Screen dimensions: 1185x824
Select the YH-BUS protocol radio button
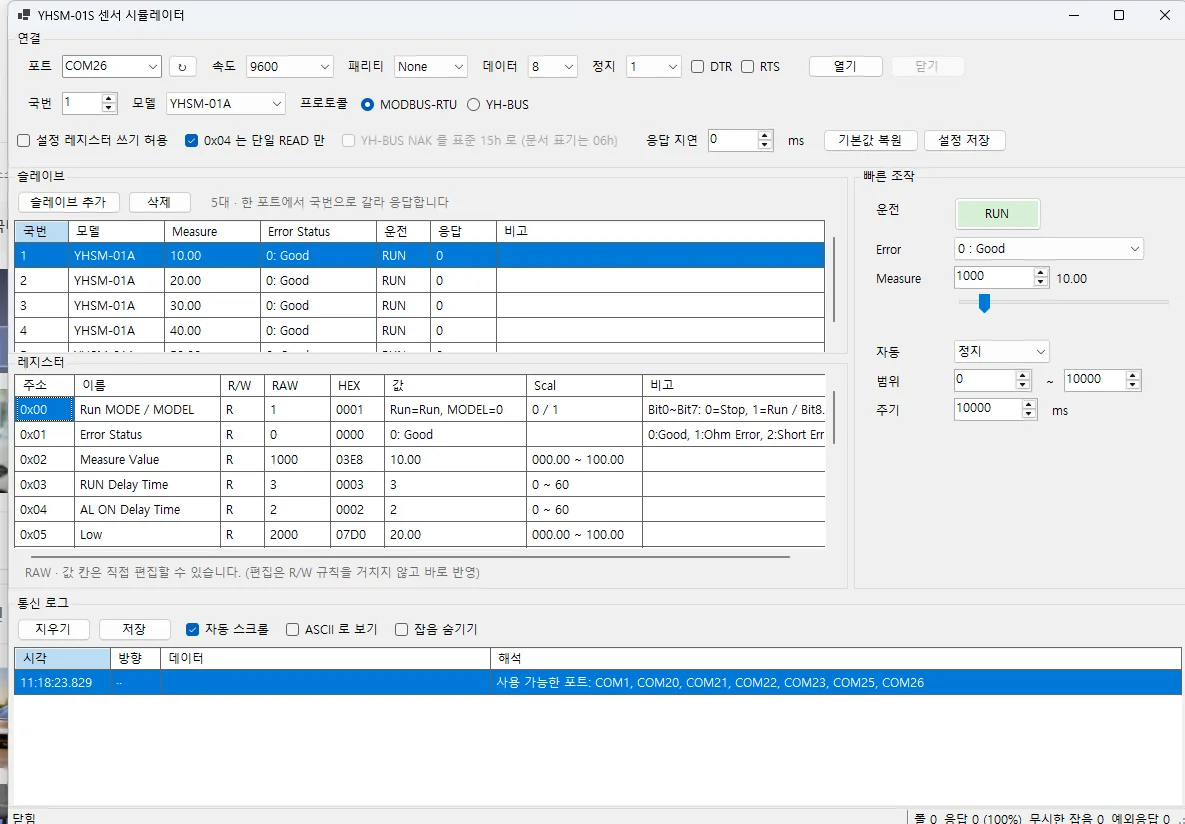pyautogui.click(x=474, y=104)
